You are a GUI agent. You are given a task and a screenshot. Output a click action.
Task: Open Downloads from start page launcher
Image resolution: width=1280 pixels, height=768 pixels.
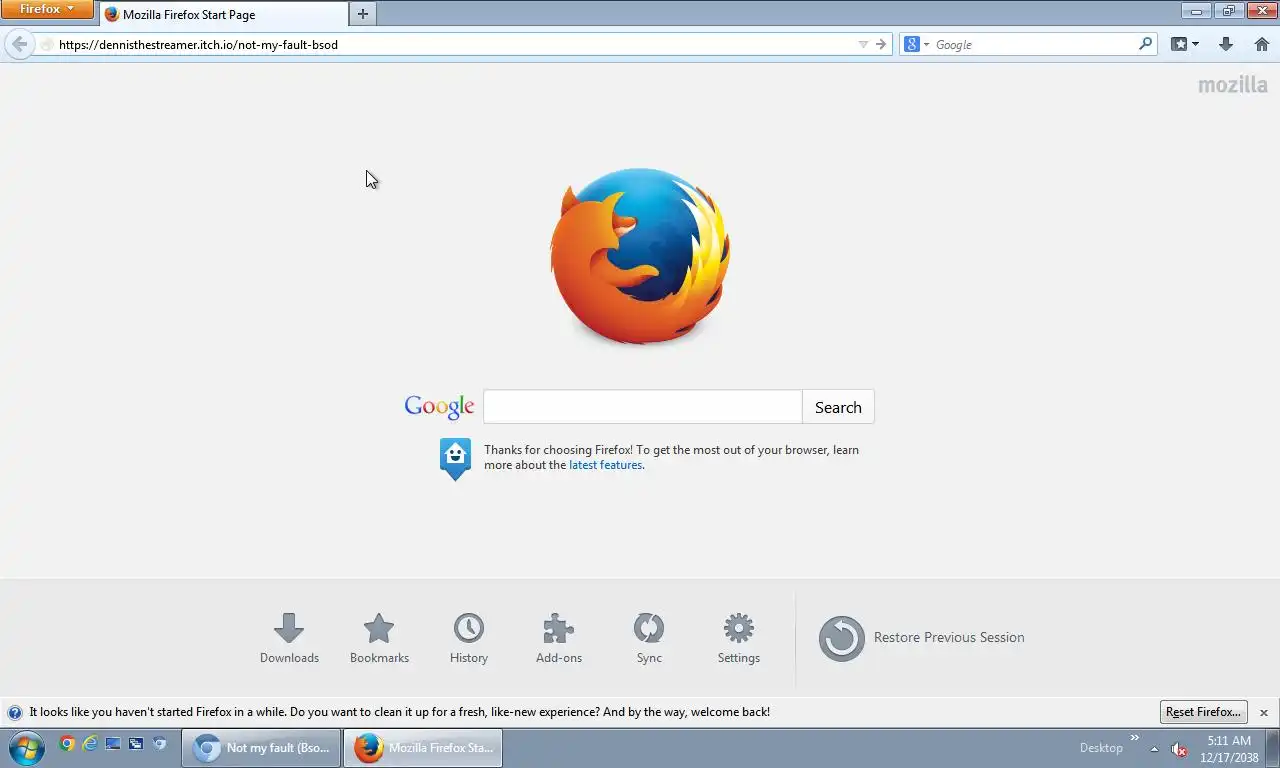tap(289, 638)
